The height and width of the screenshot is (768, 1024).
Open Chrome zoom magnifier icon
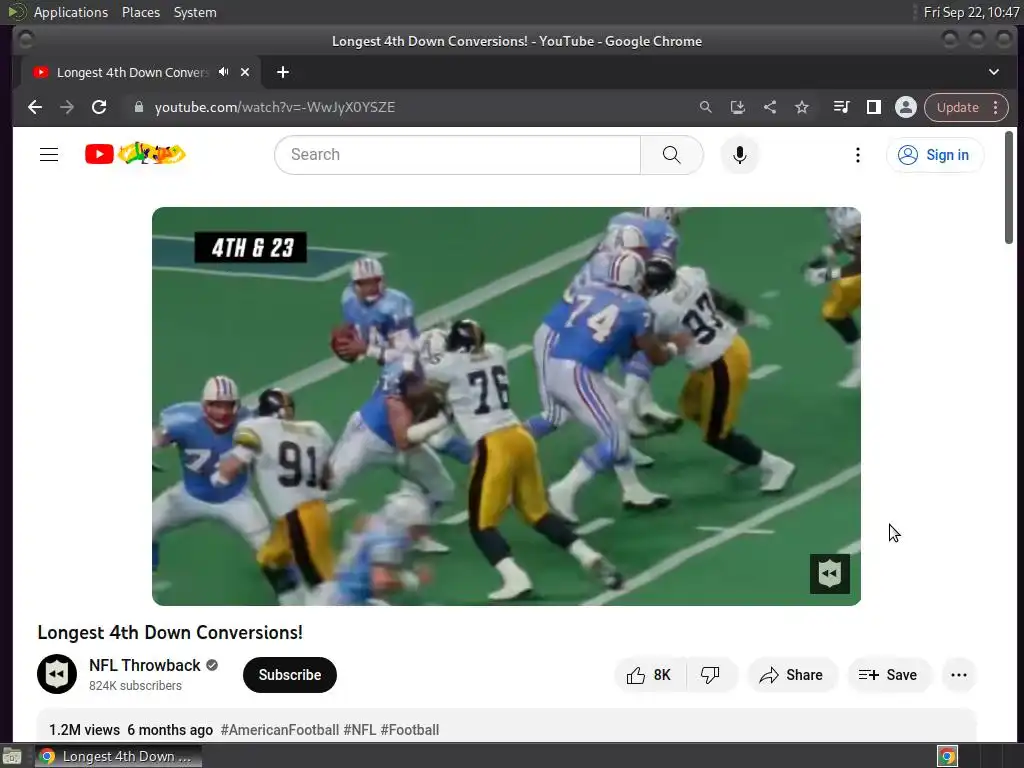coord(705,107)
